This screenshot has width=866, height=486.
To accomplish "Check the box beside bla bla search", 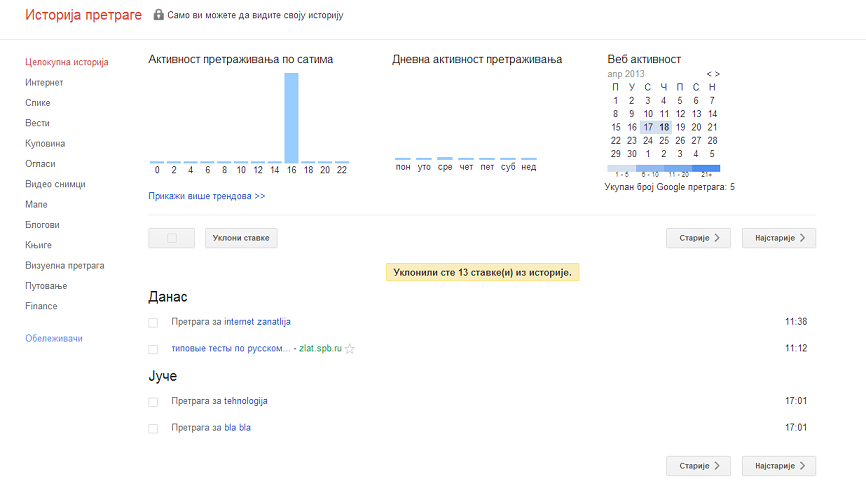I will pos(153,429).
